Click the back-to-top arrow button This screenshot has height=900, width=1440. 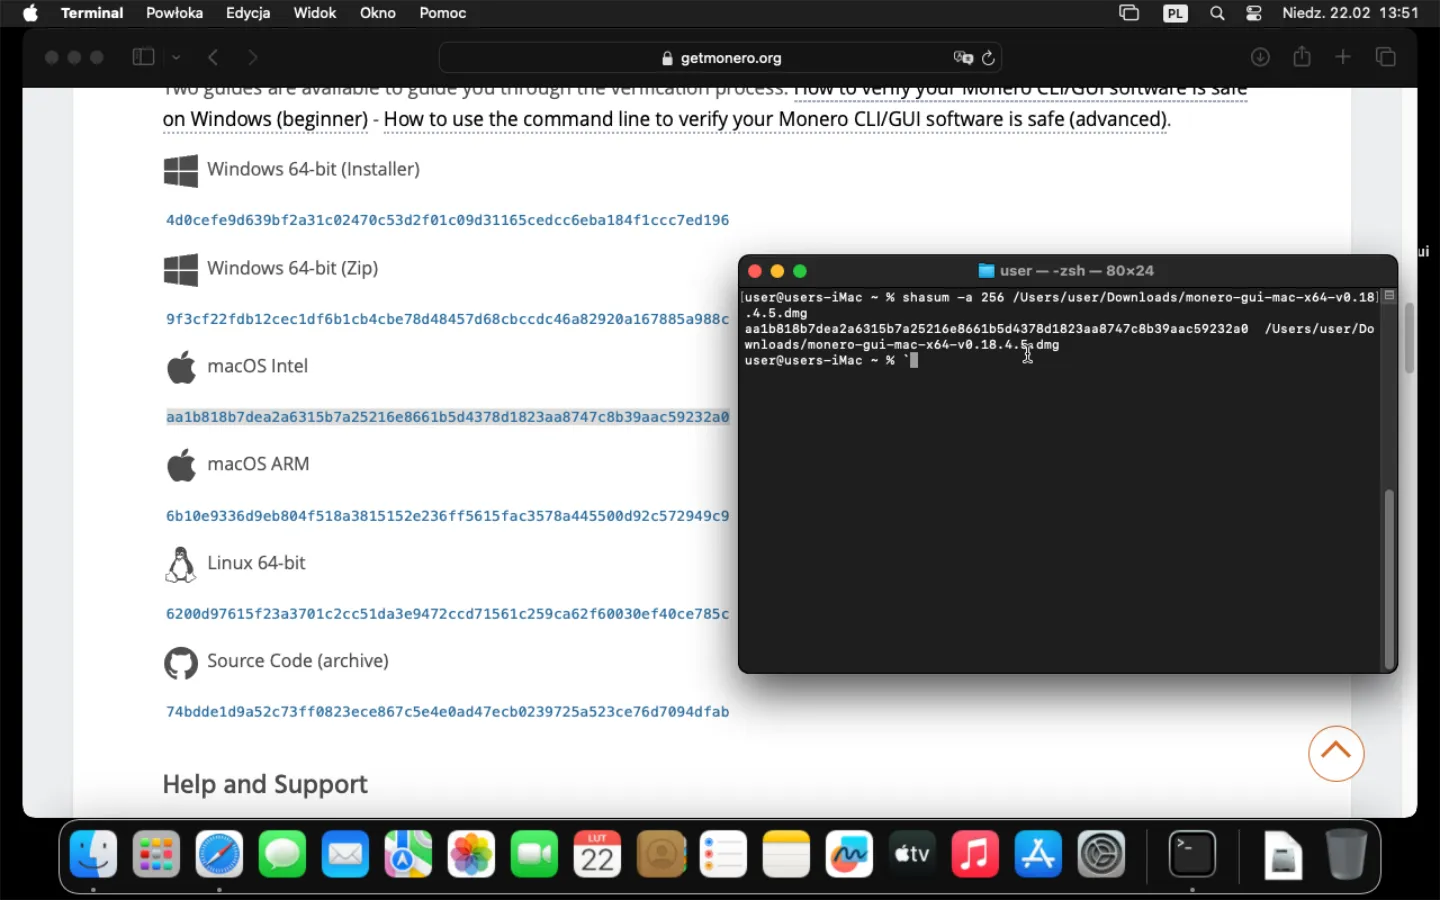coord(1336,754)
